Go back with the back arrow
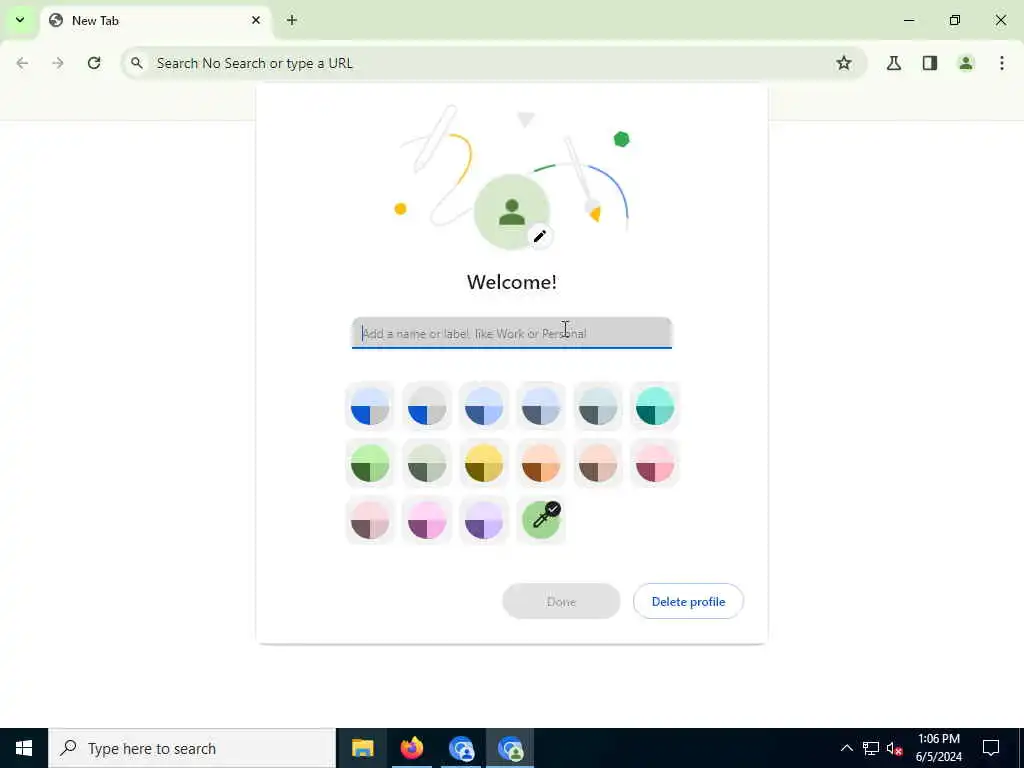This screenshot has height=768, width=1024. click(22, 63)
